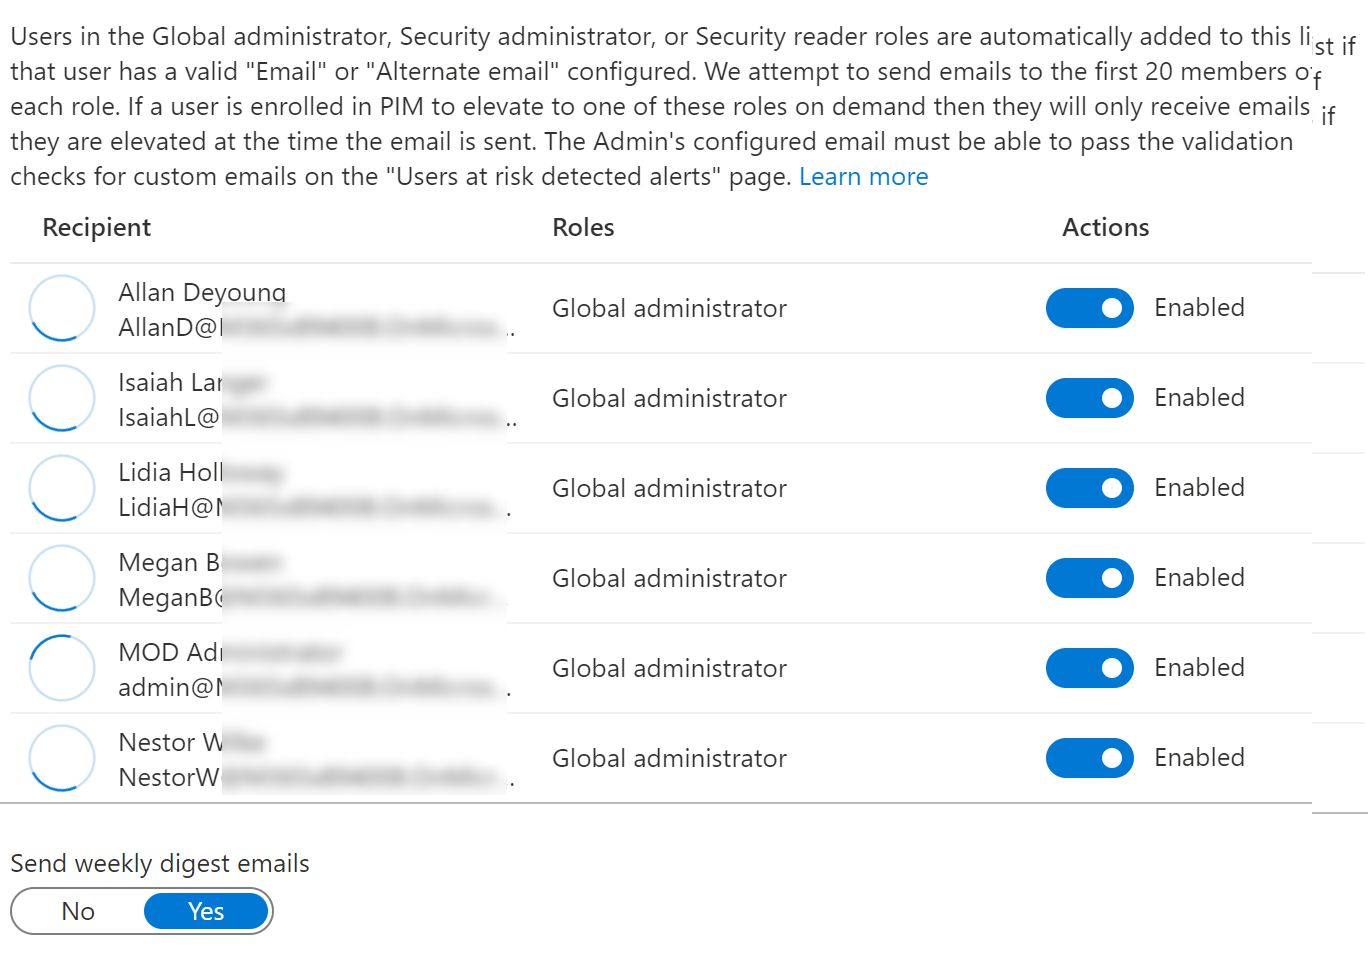Click the Recipient column header
Image resolution: width=1368 pixels, height=963 pixels.
click(96, 228)
